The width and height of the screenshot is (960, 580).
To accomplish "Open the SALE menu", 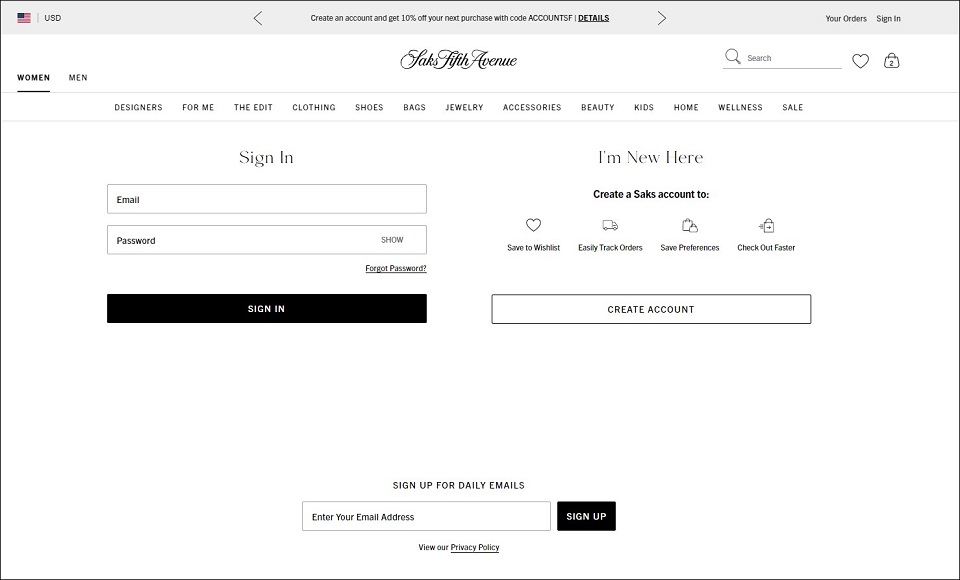I will 792,107.
